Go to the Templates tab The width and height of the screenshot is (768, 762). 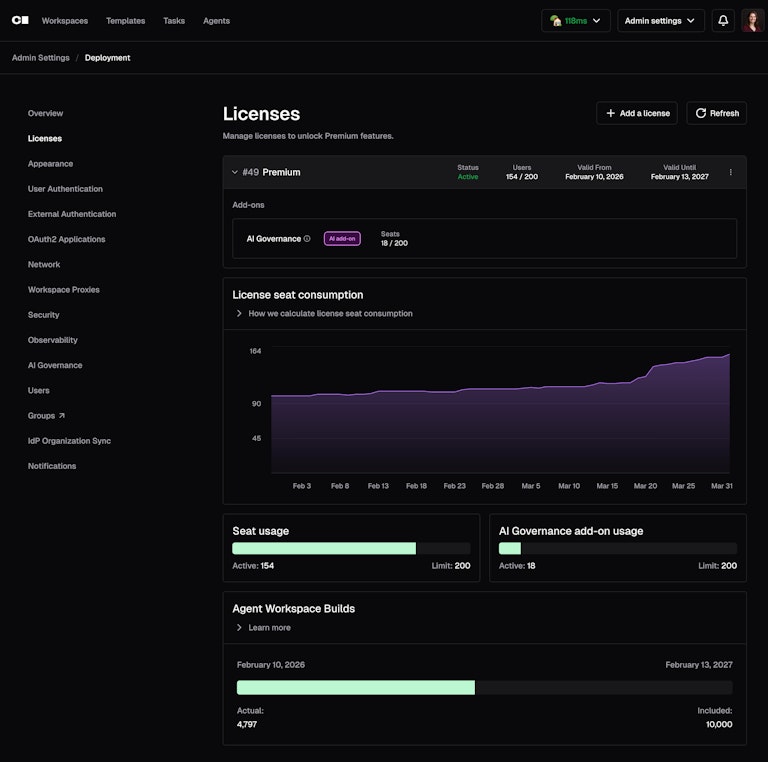[x=125, y=20]
